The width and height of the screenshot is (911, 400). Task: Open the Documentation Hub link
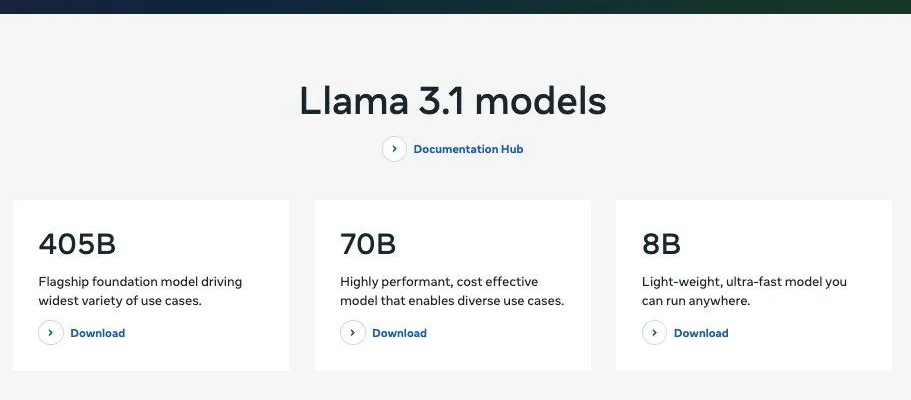point(468,149)
